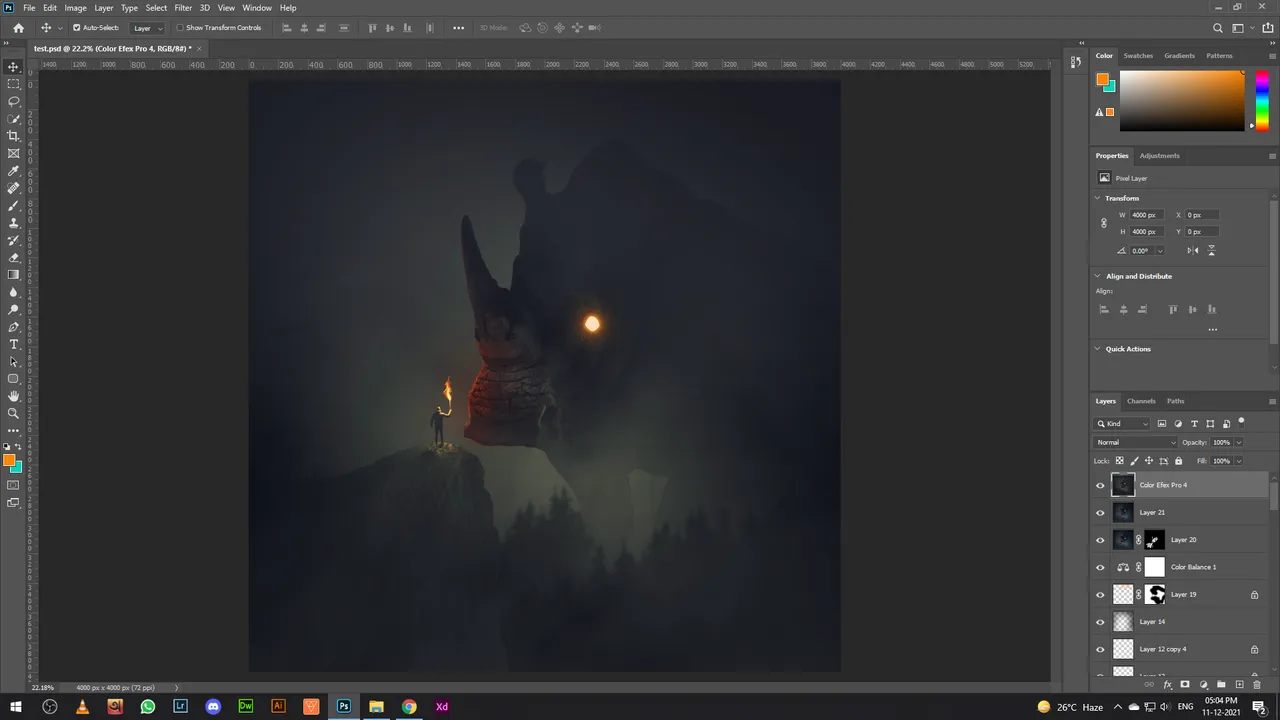This screenshot has height=720, width=1280.
Task: Switch to the Adjustments tab
Action: pos(1159,156)
